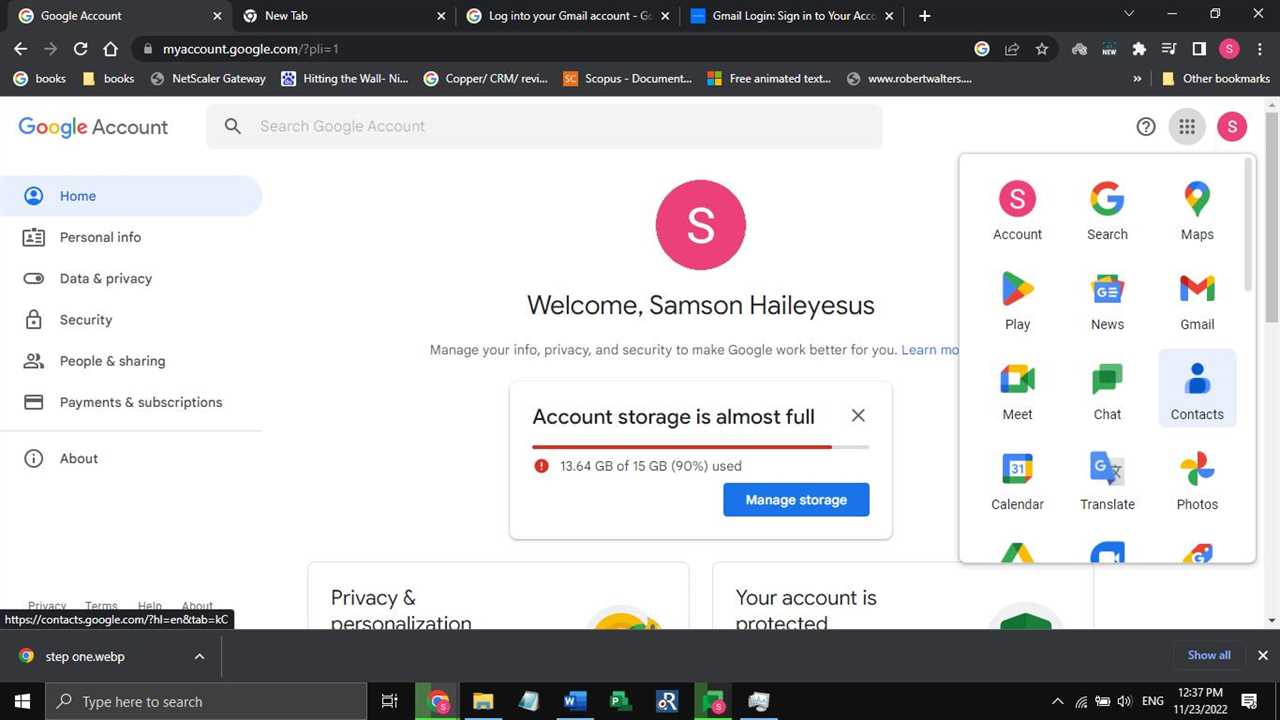Click the account storage usage bar
This screenshot has width=1280, height=720.
point(700,446)
